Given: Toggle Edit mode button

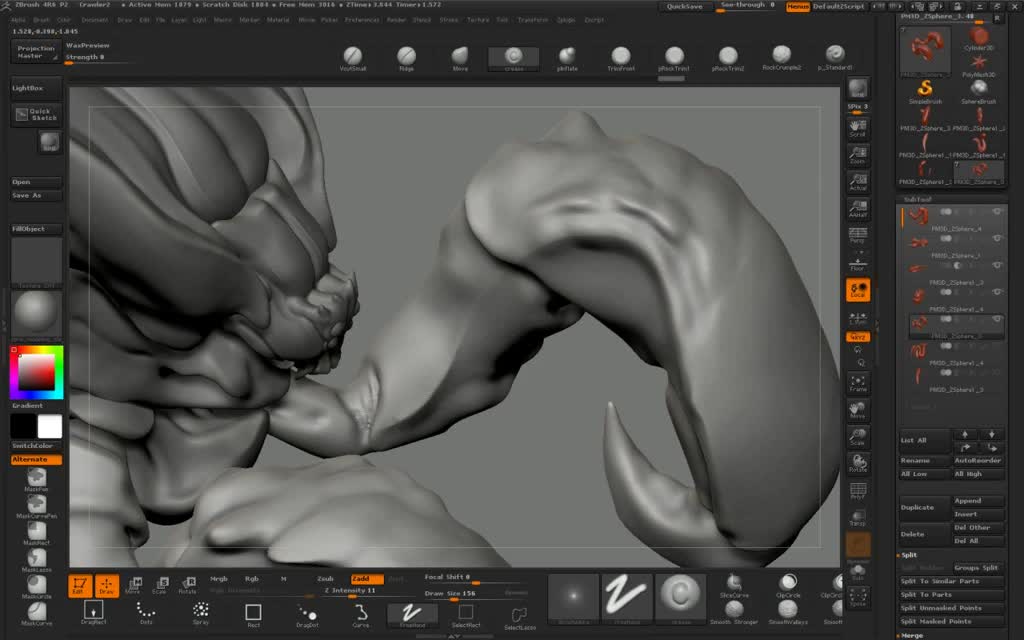Looking at the screenshot, I should click(80, 585).
